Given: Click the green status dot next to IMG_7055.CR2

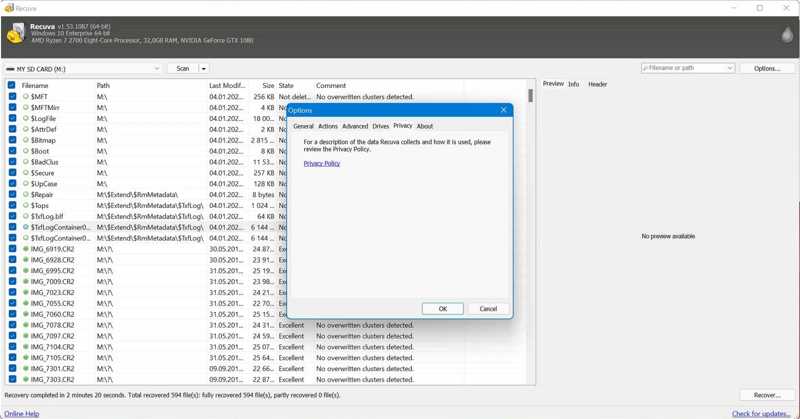Looking at the screenshot, I should pyautogui.click(x=26, y=303).
